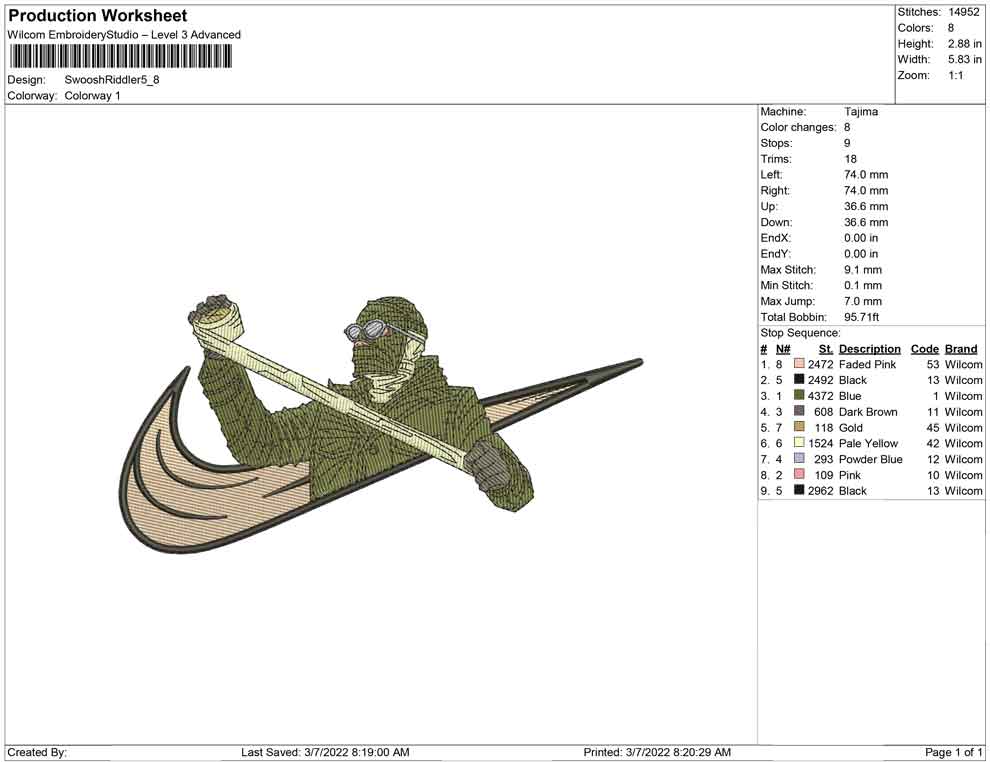Image resolution: width=990 pixels, height=762 pixels.
Task: Click the stitch count '14952'
Action: pos(963,12)
